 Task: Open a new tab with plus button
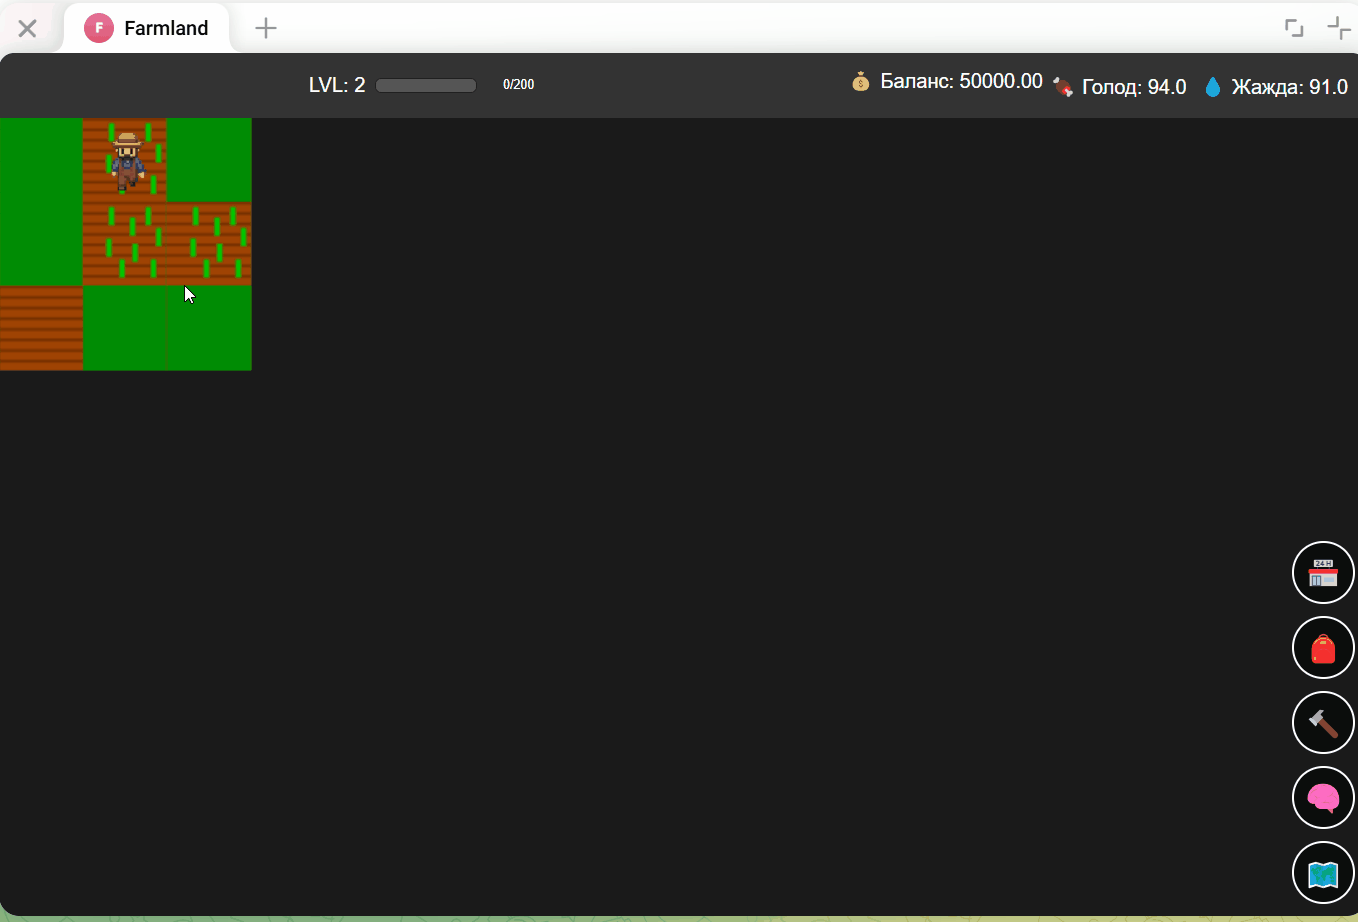click(266, 28)
